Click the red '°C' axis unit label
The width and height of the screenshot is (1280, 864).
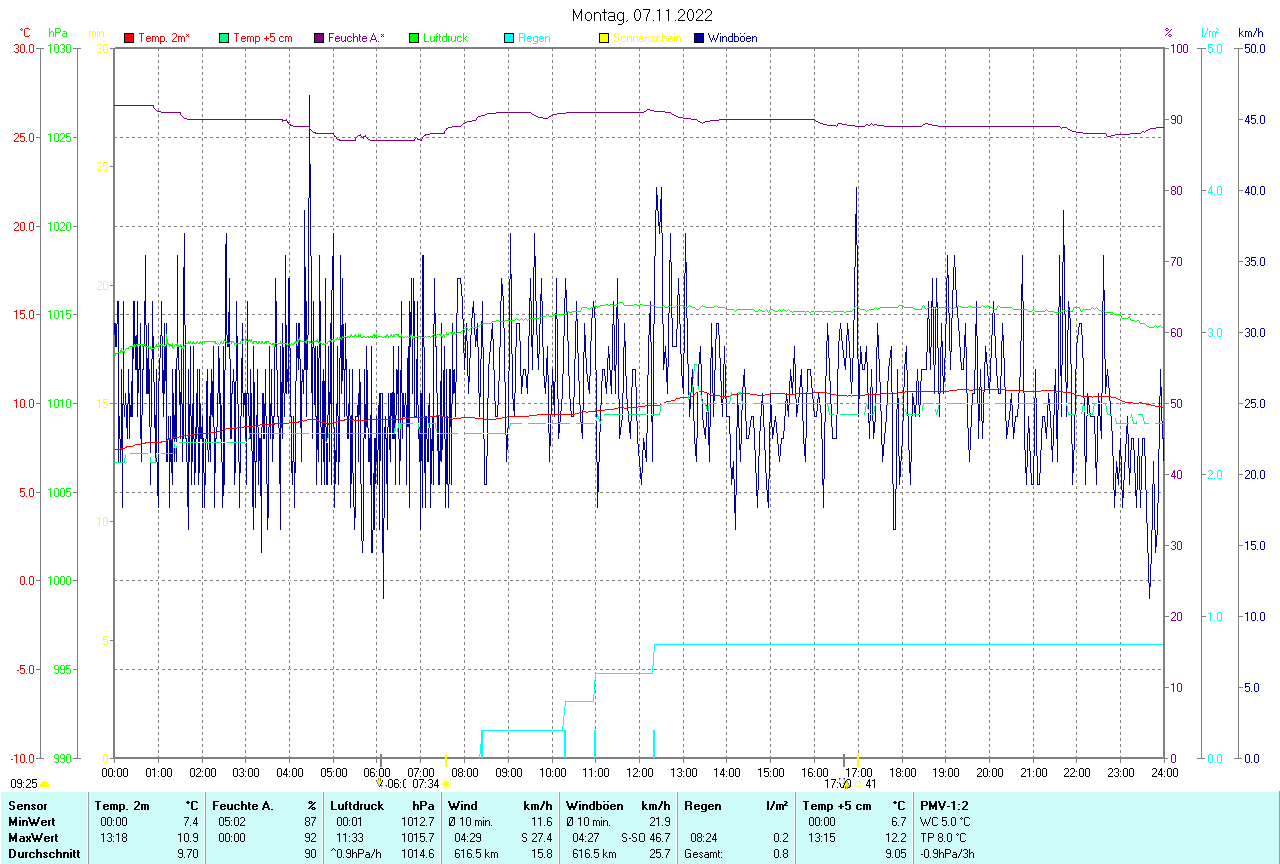coord(25,33)
